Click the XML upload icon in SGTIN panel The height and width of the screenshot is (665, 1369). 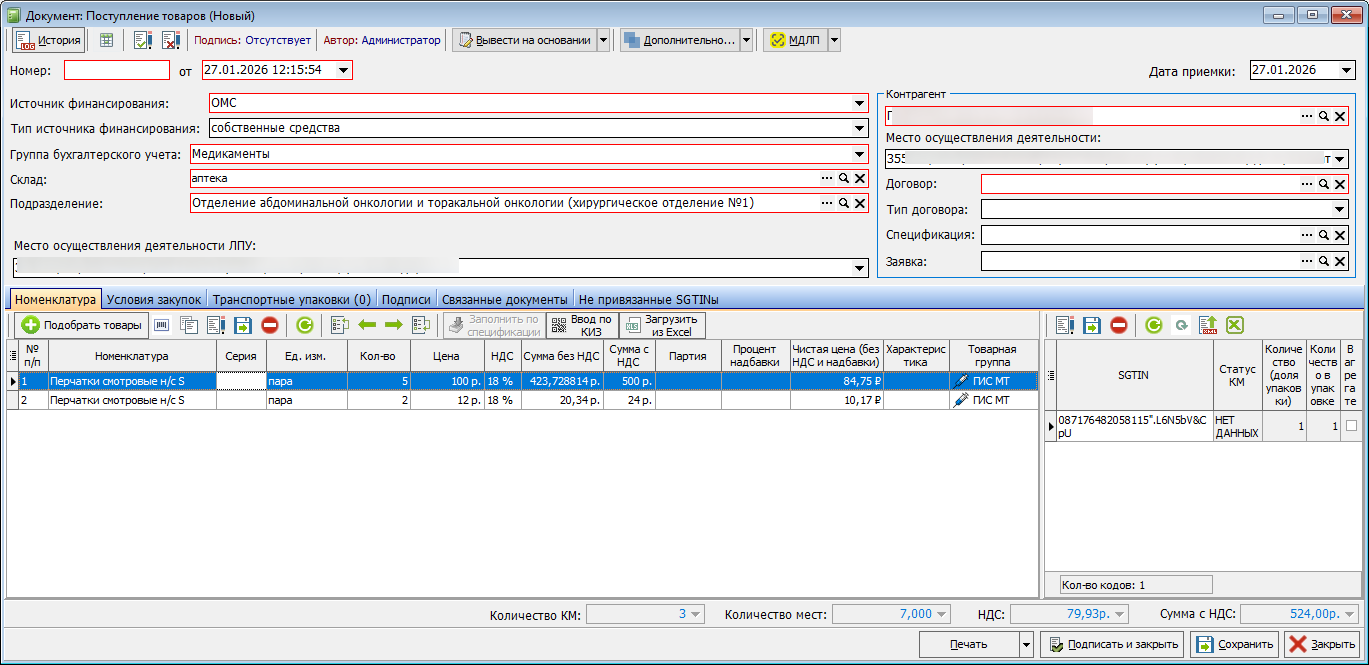[1208, 325]
